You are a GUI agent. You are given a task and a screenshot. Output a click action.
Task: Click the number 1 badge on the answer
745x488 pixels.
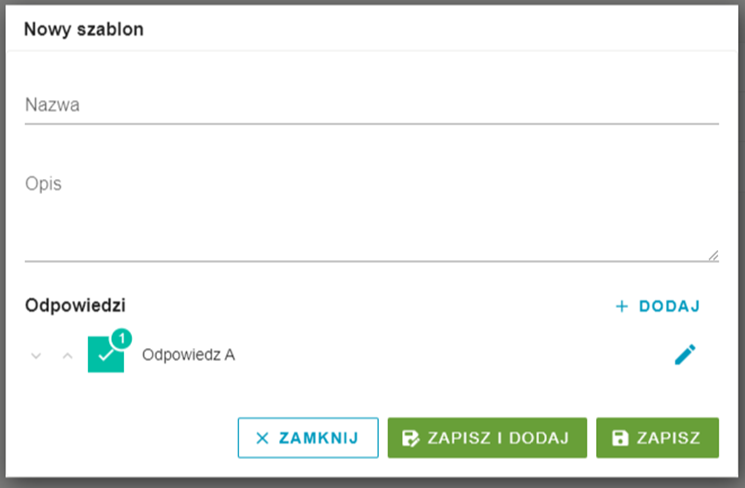(122, 338)
